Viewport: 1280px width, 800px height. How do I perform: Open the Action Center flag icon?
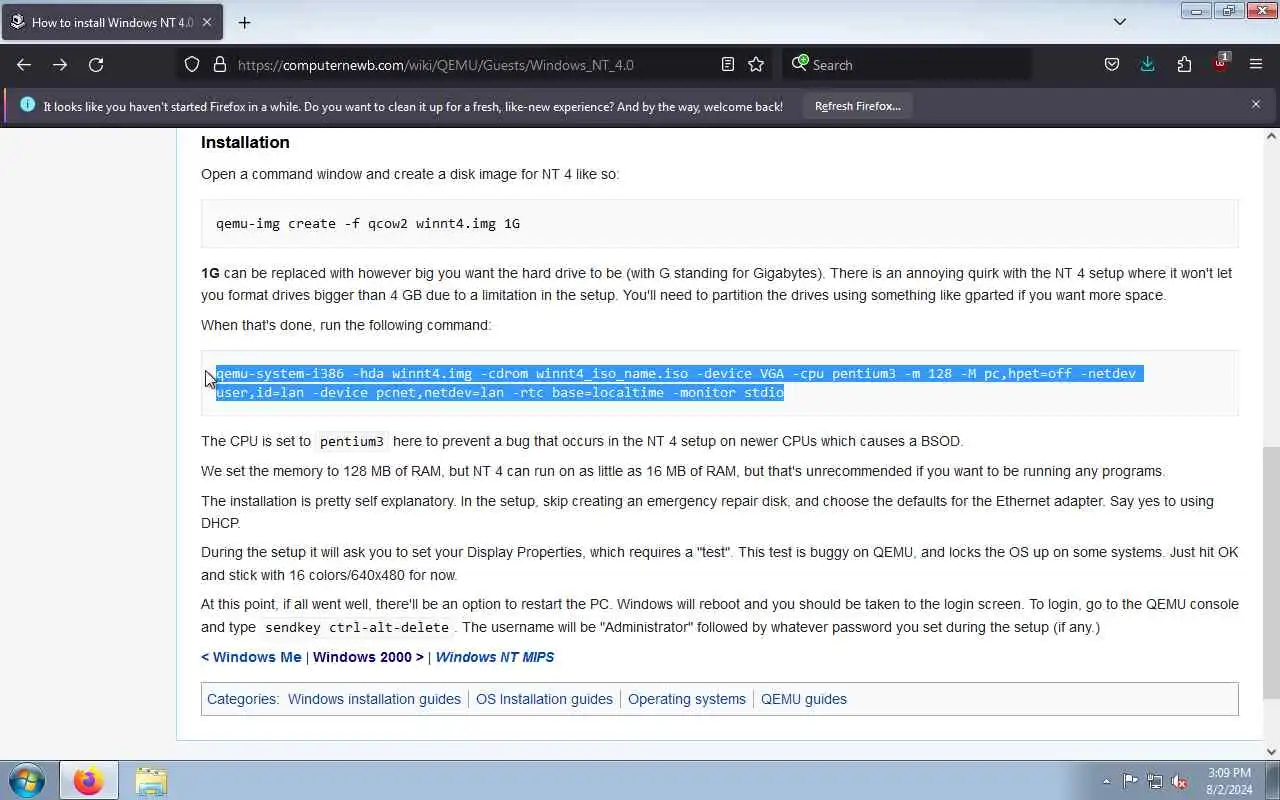tap(1130, 781)
